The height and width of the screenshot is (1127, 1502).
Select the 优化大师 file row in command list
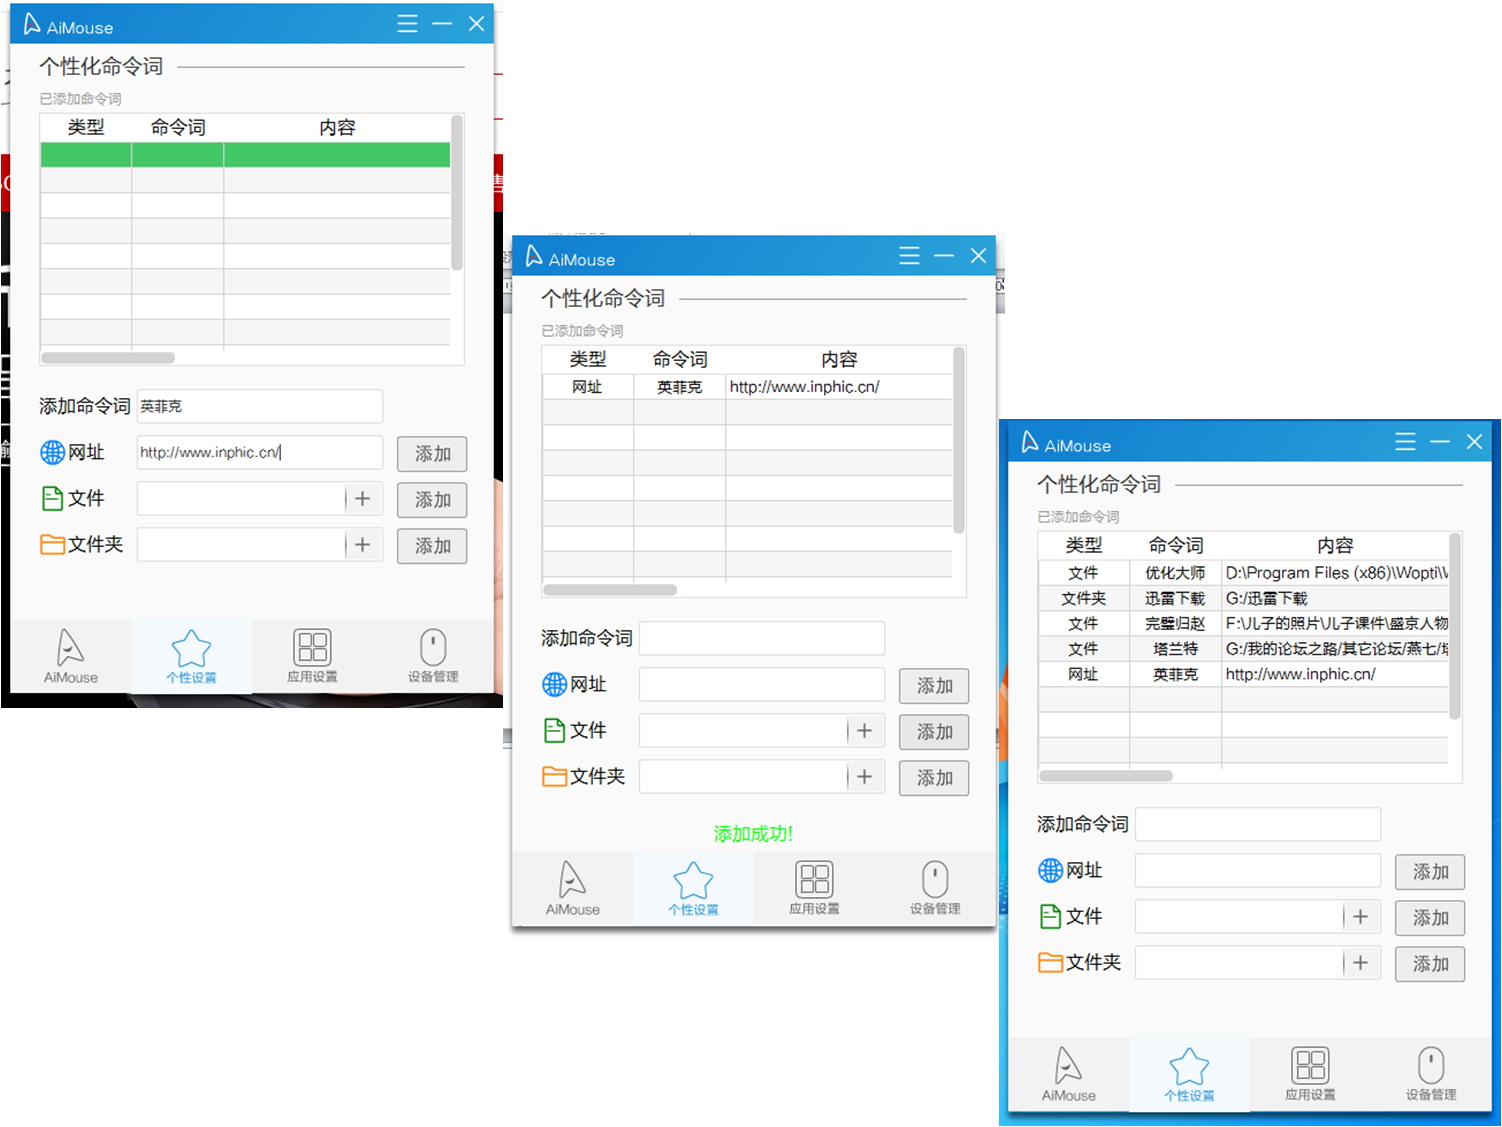coord(1243,573)
